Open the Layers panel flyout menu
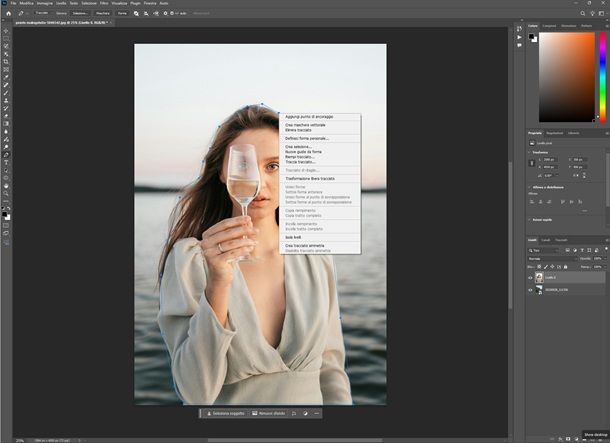The height and width of the screenshot is (443, 610). click(x=606, y=240)
